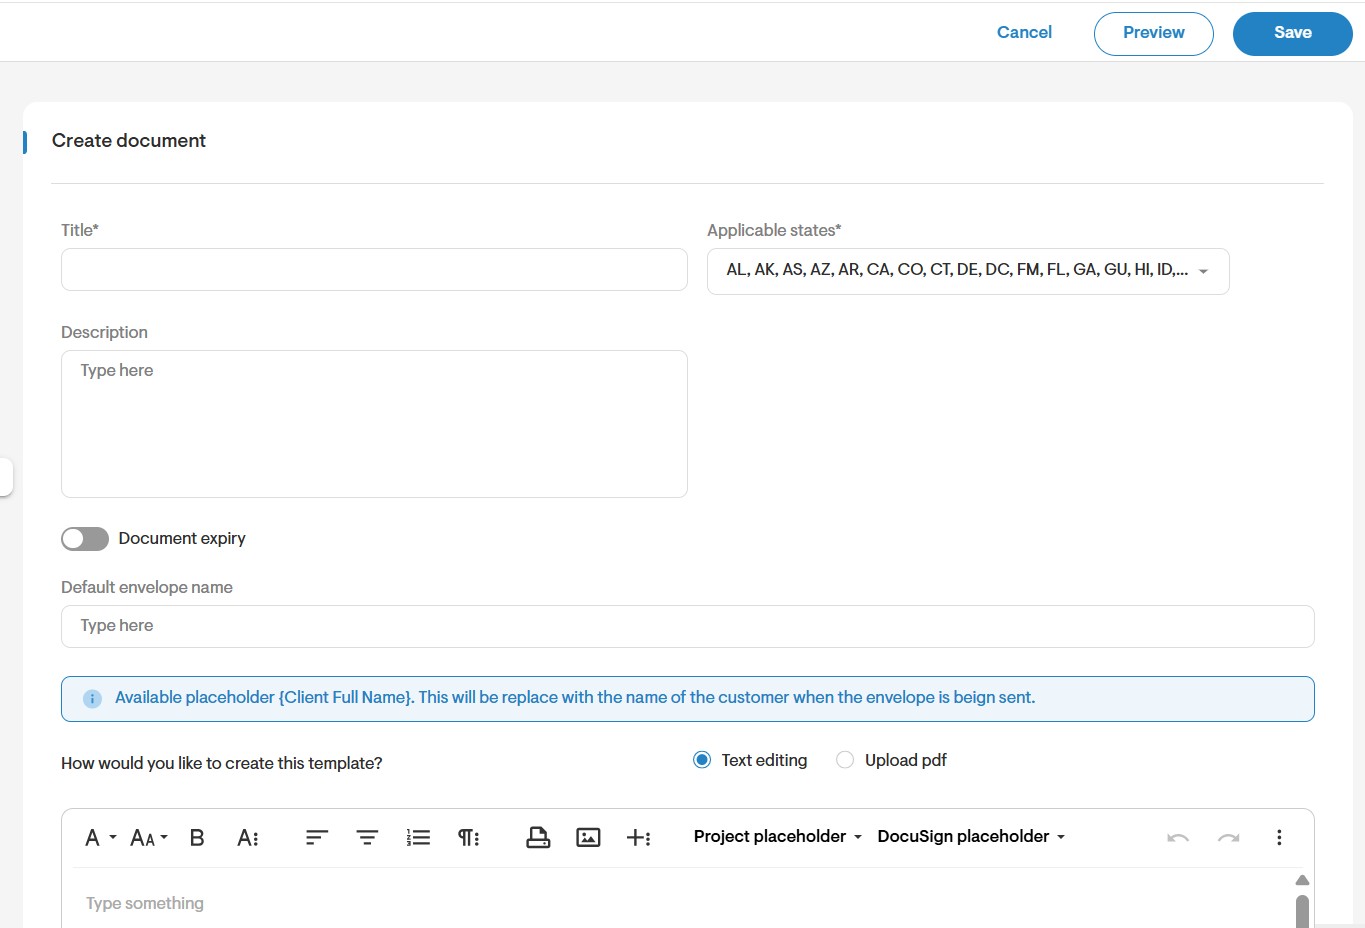Insert an ordered list
Screen dimensions: 1365x928
pyautogui.click(x=418, y=837)
